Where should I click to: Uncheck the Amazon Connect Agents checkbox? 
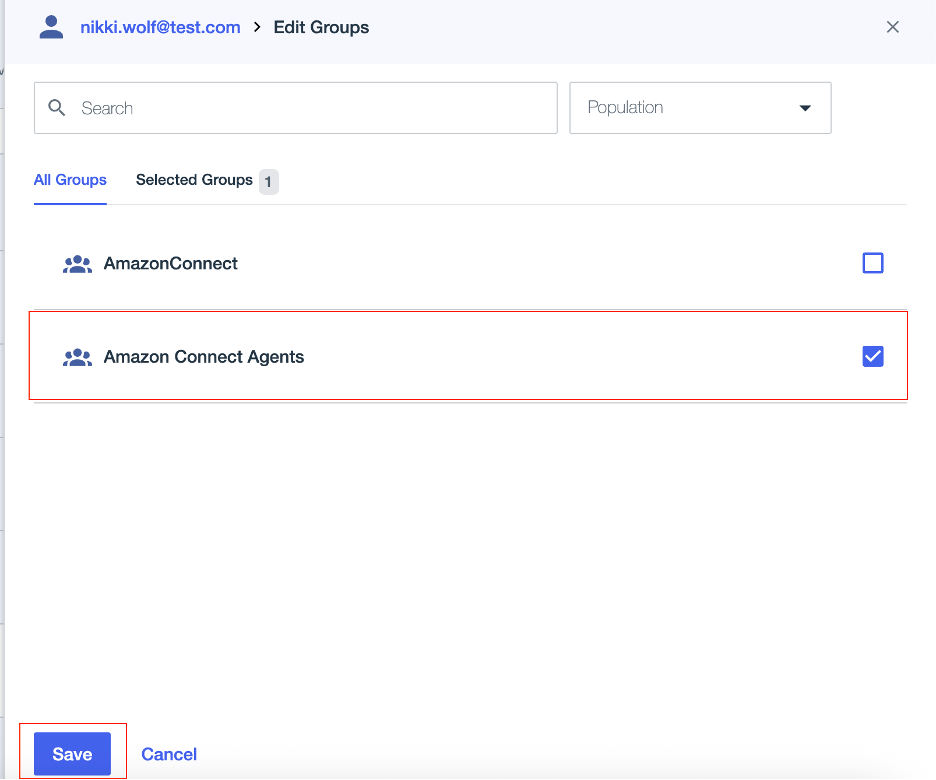coord(872,356)
